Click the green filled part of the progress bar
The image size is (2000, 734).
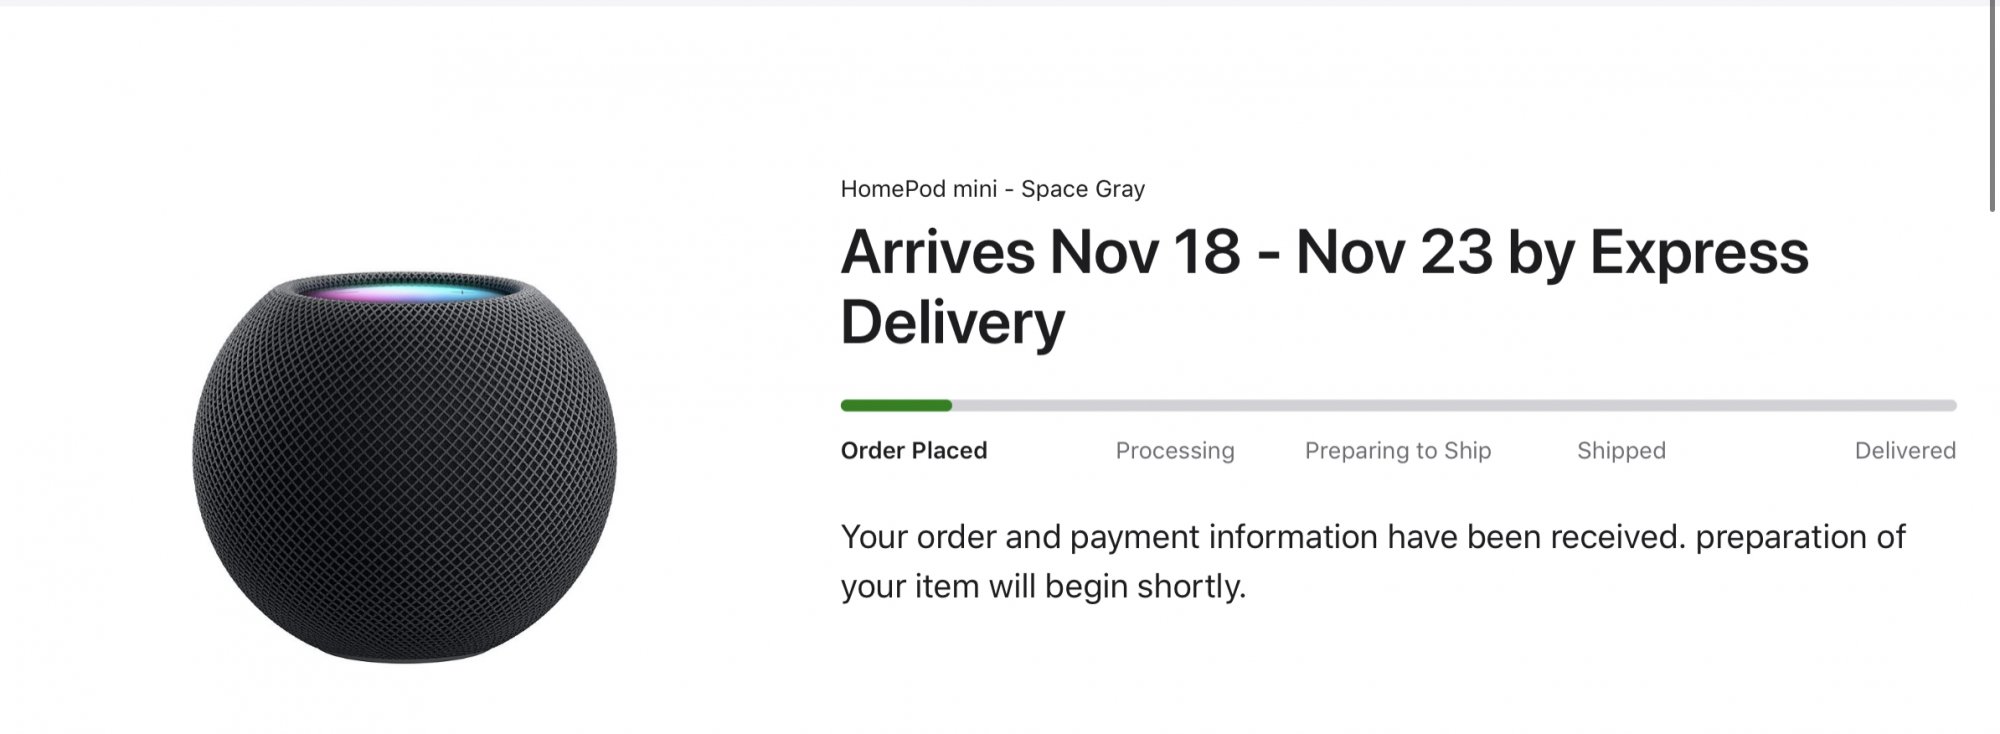click(x=896, y=406)
